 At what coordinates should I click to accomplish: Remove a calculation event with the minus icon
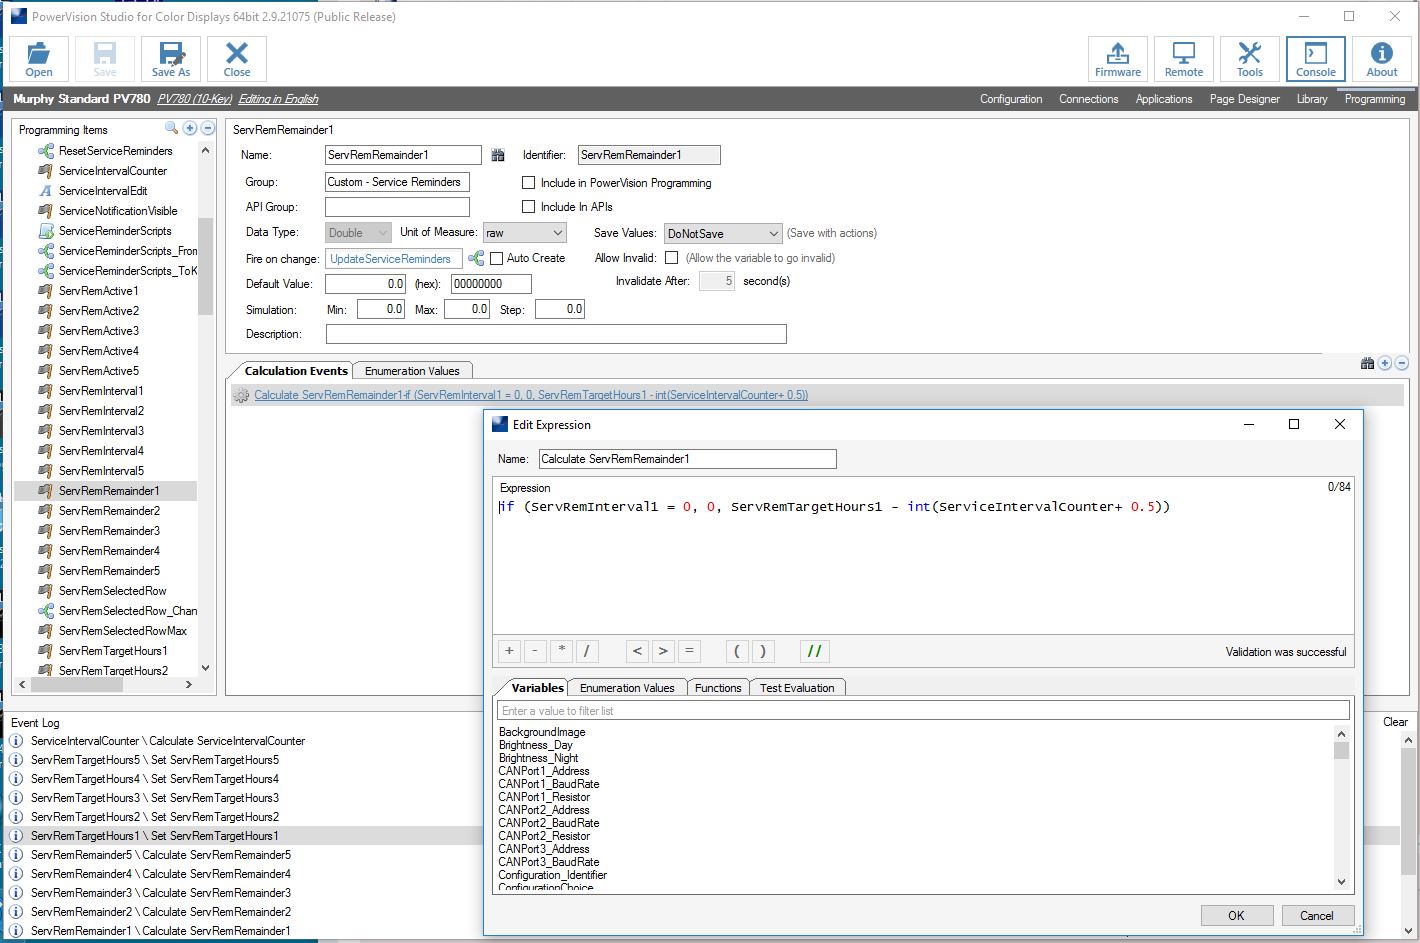1402,363
